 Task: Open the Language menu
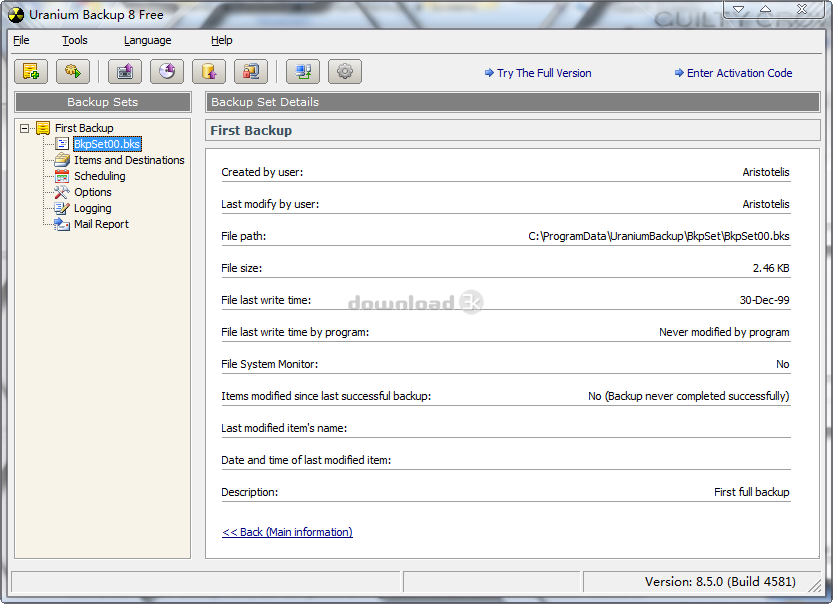[147, 40]
